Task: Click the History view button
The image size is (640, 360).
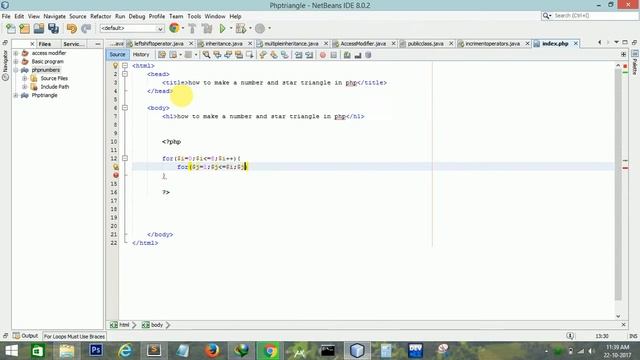Action: tap(141, 55)
